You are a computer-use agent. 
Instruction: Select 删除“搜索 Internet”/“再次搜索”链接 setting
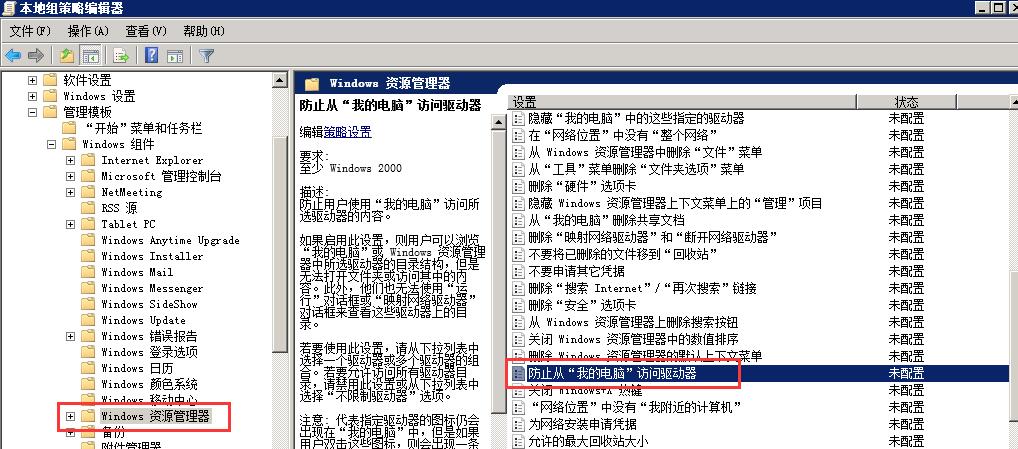coord(642,288)
